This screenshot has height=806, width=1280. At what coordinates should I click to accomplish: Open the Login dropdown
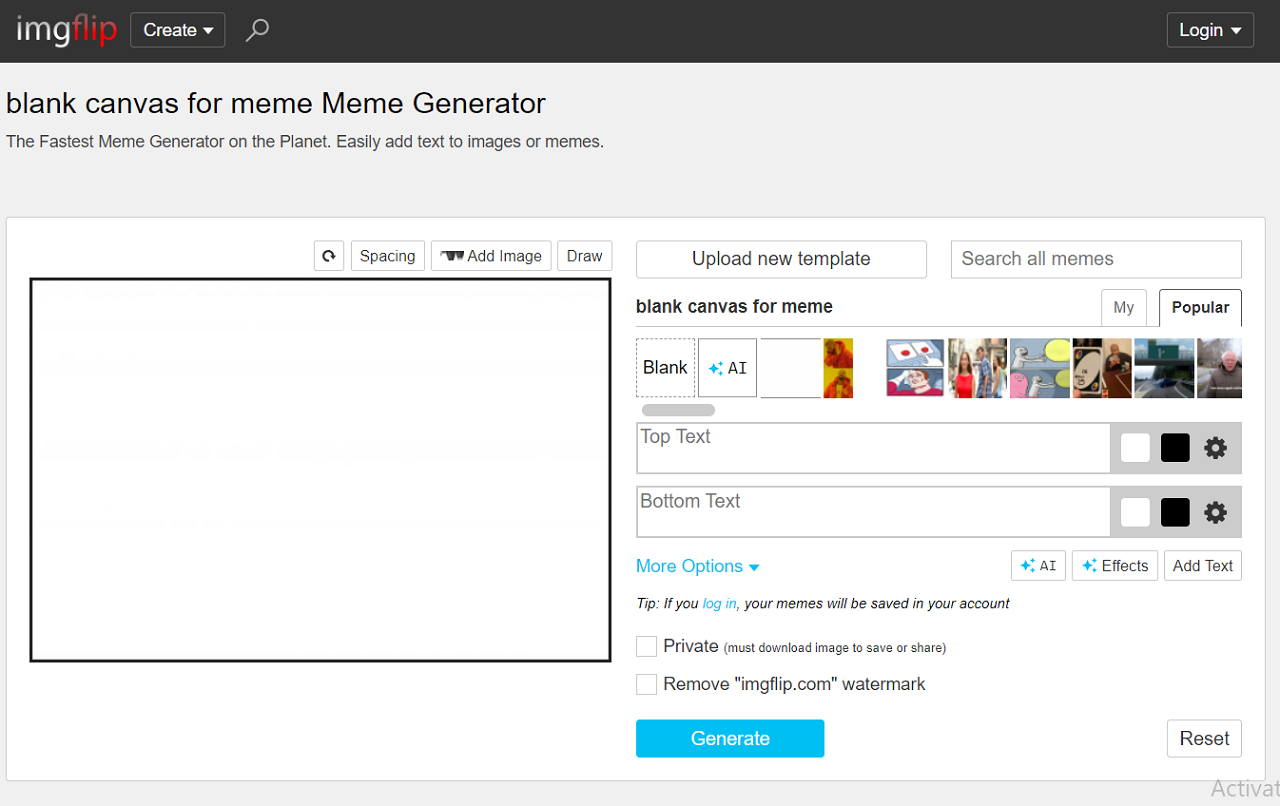click(x=1210, y=30)
